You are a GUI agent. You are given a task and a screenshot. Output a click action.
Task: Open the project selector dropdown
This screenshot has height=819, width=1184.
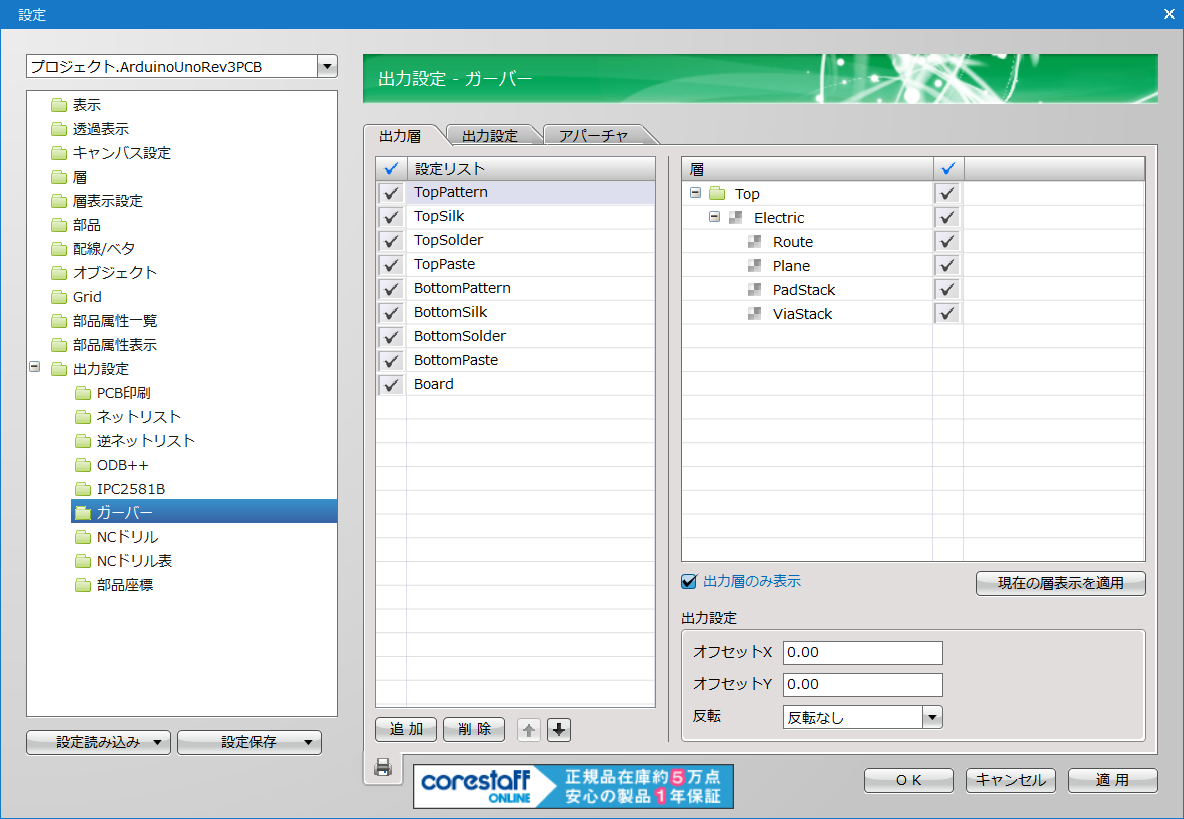[x=327, y=67]
